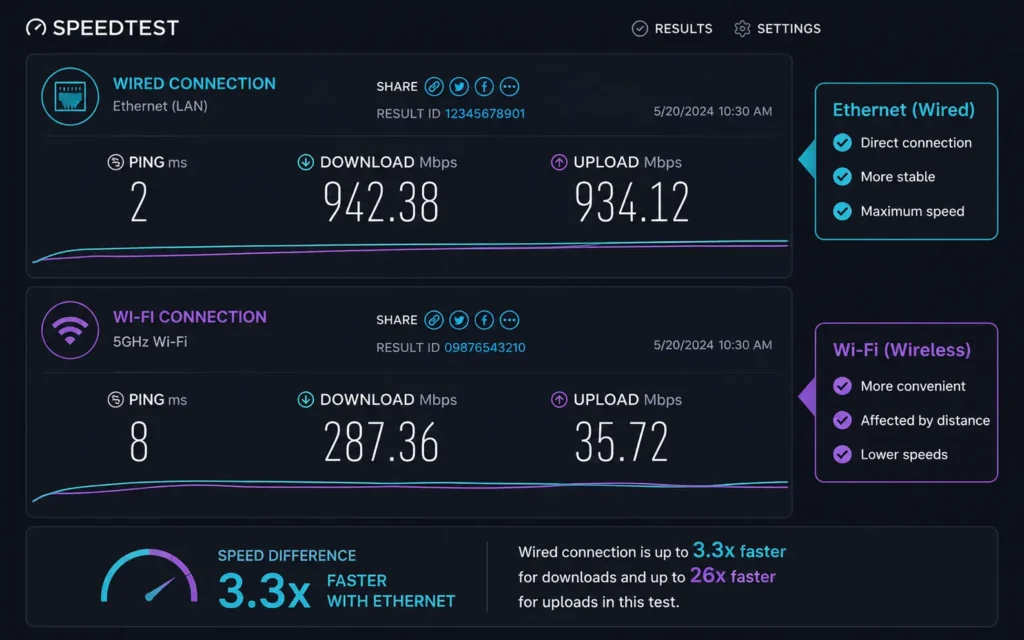Image resolution: width=1024 pixels, height=640 pixels.
Task: Click the More convenient checkmark
Action: pyautogui.click(x=842, y=386)
